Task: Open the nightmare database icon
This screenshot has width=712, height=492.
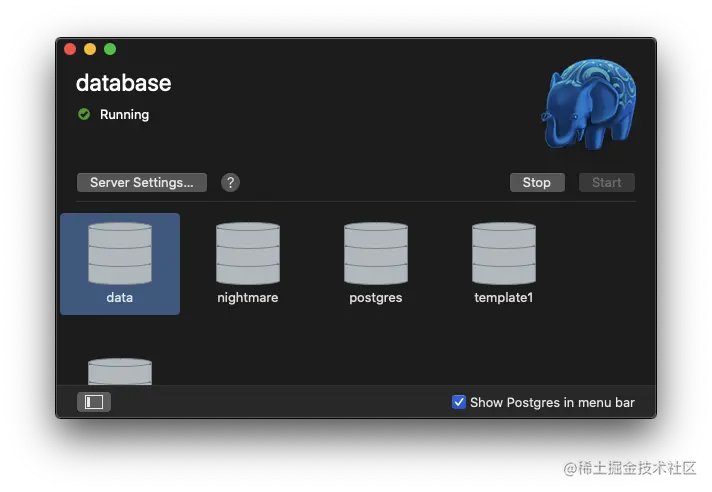Action: point(248,253)
